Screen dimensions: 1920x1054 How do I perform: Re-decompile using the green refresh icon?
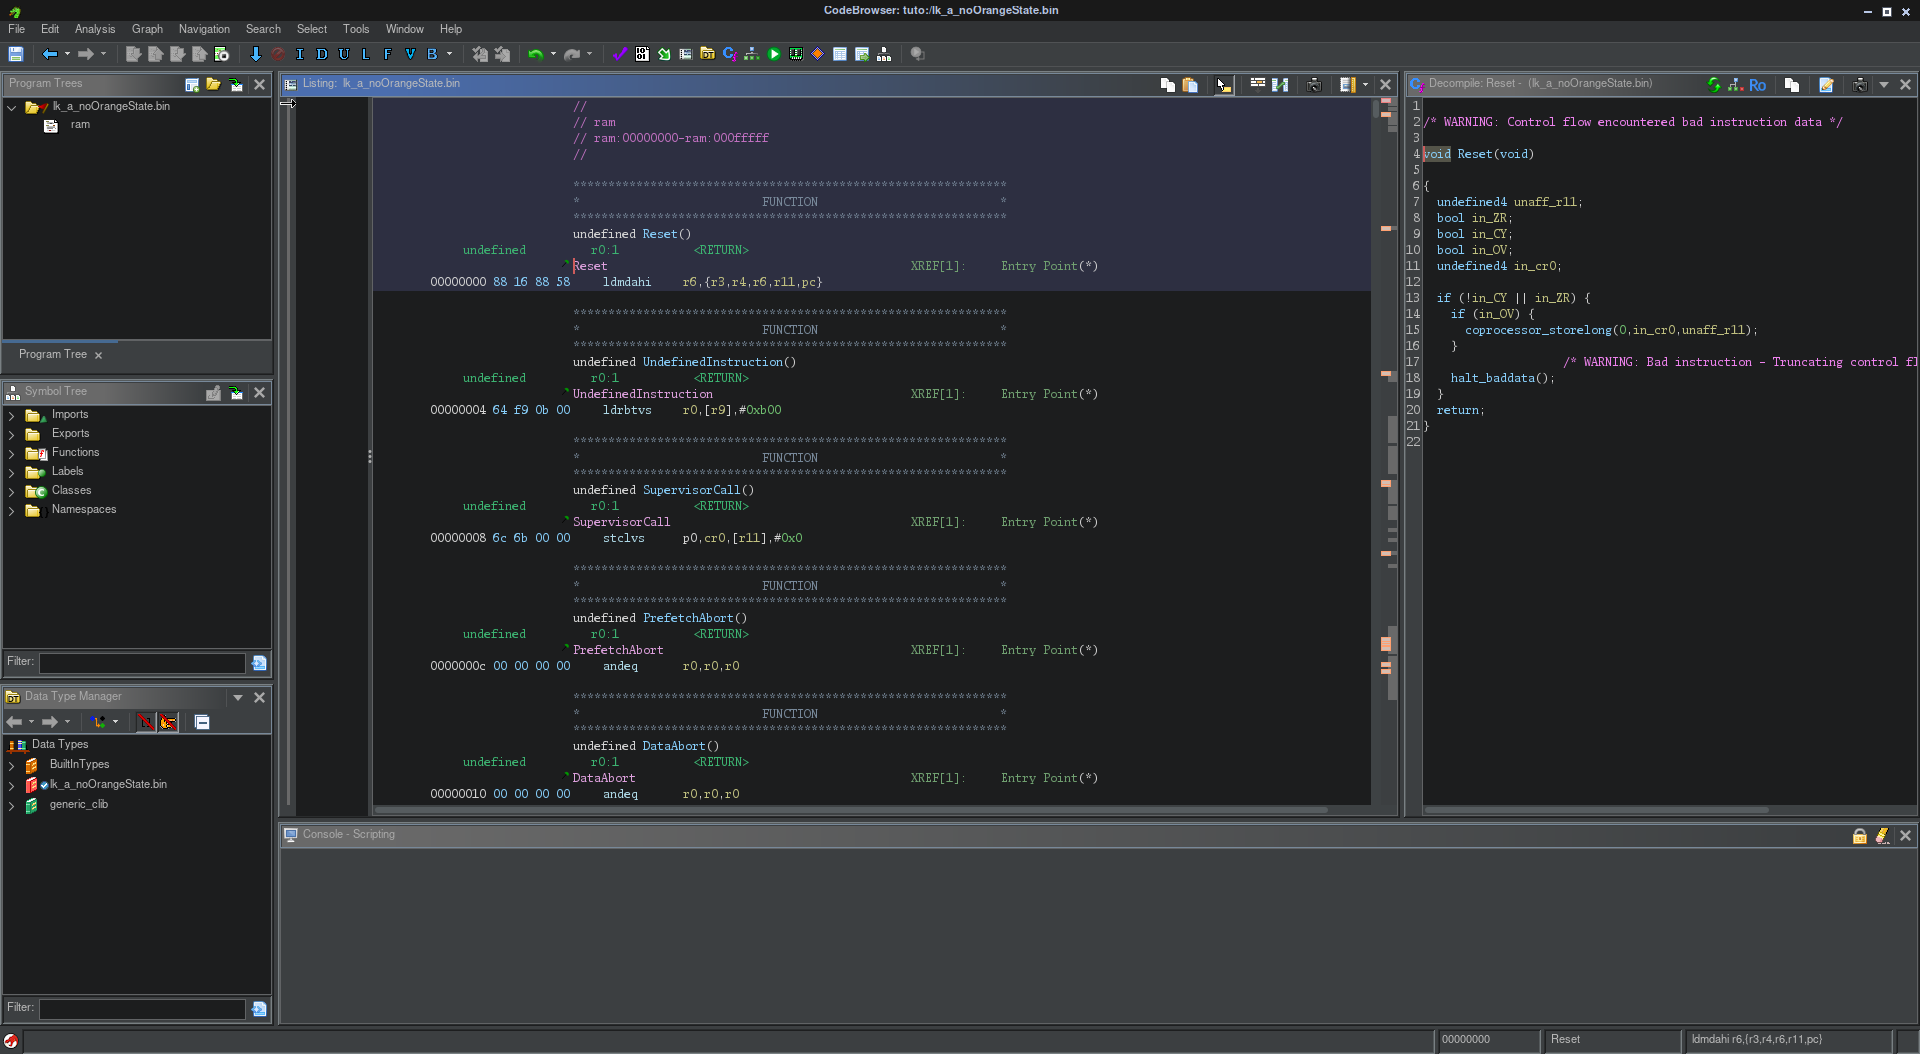click(x=1714, y=85)
